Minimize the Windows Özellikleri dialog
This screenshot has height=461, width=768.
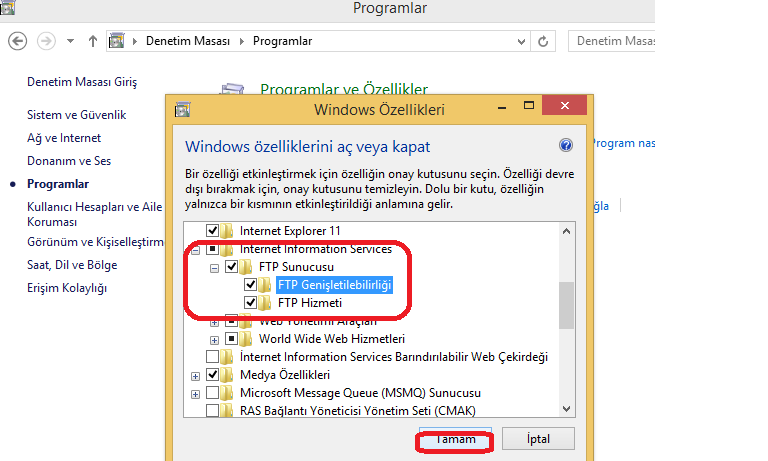coord(502,106)
